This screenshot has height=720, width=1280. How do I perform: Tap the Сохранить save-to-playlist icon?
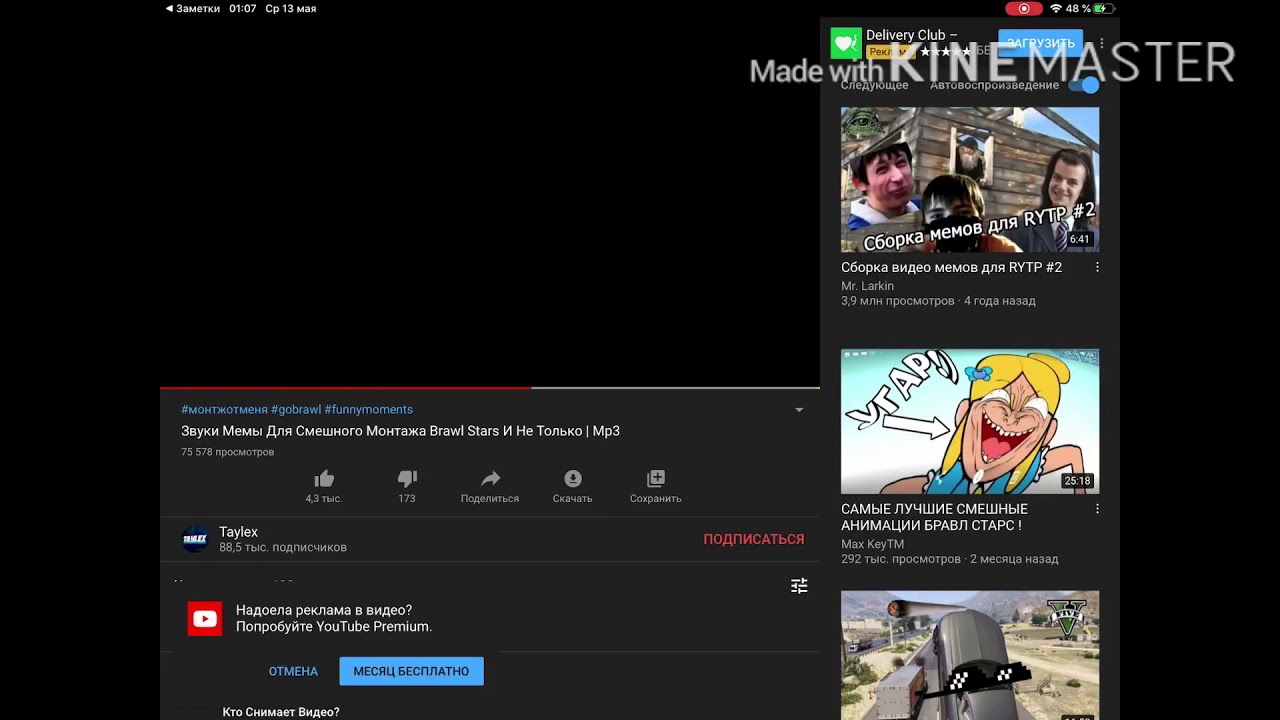pos(656,479)
